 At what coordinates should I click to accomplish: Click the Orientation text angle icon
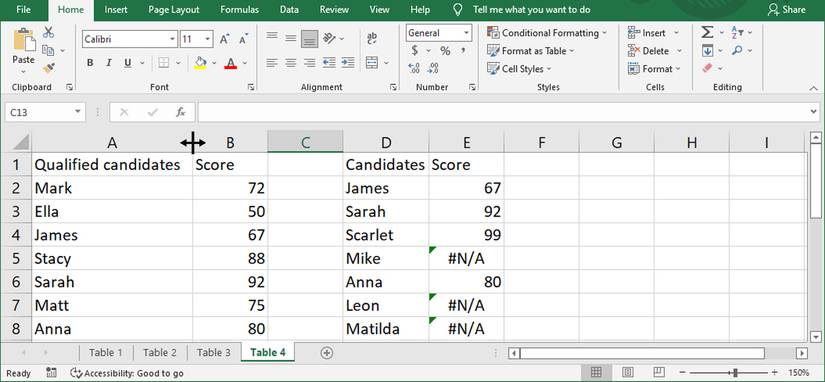click(330, 38)
